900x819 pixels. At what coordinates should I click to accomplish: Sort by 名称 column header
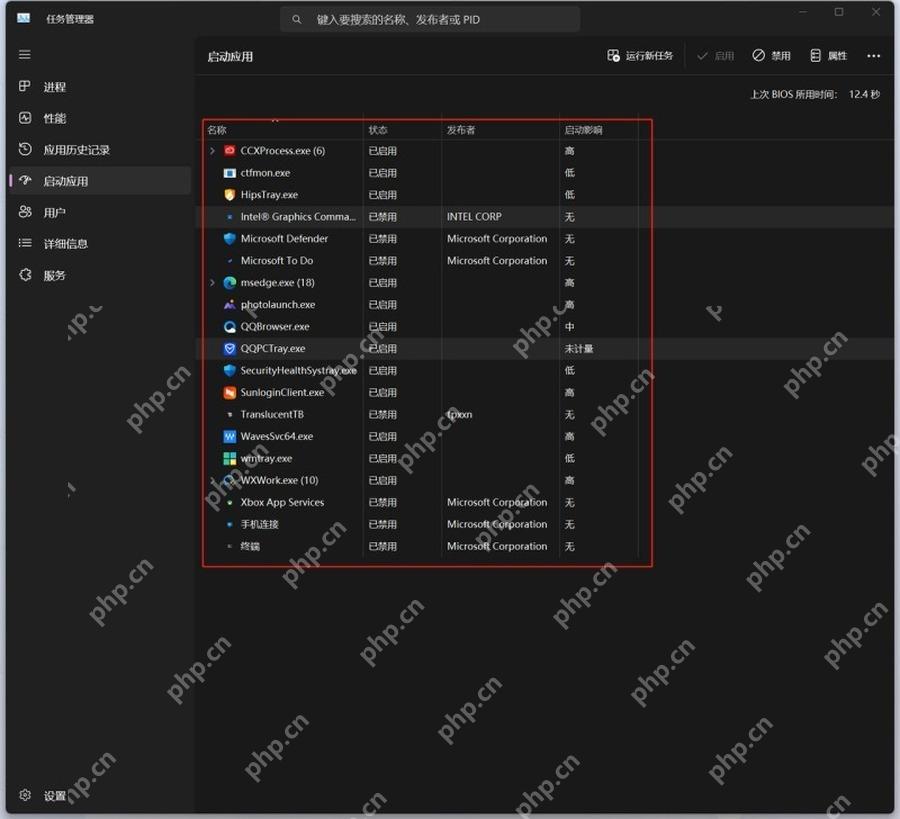[217, 130]
